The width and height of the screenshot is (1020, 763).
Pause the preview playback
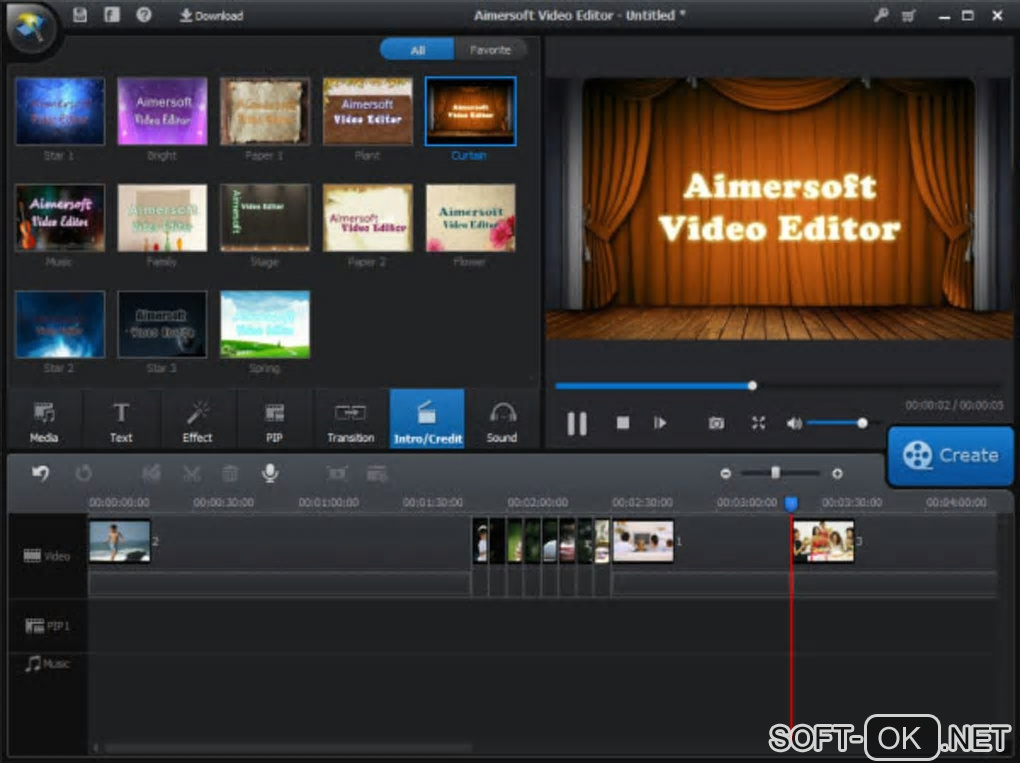point(577,423)
